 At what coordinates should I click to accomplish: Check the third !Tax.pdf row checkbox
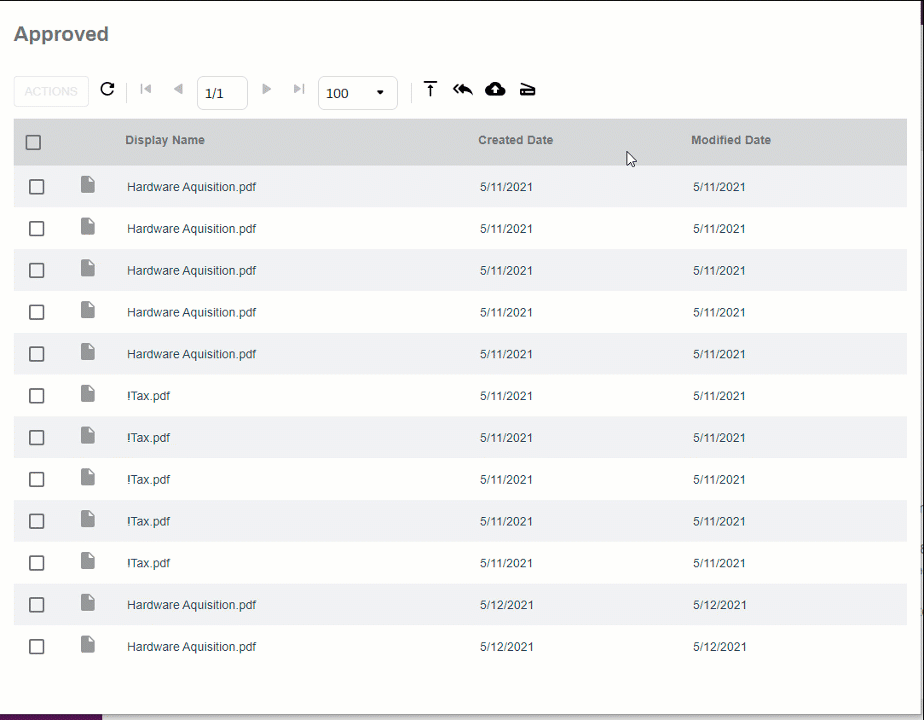[37, 480]
